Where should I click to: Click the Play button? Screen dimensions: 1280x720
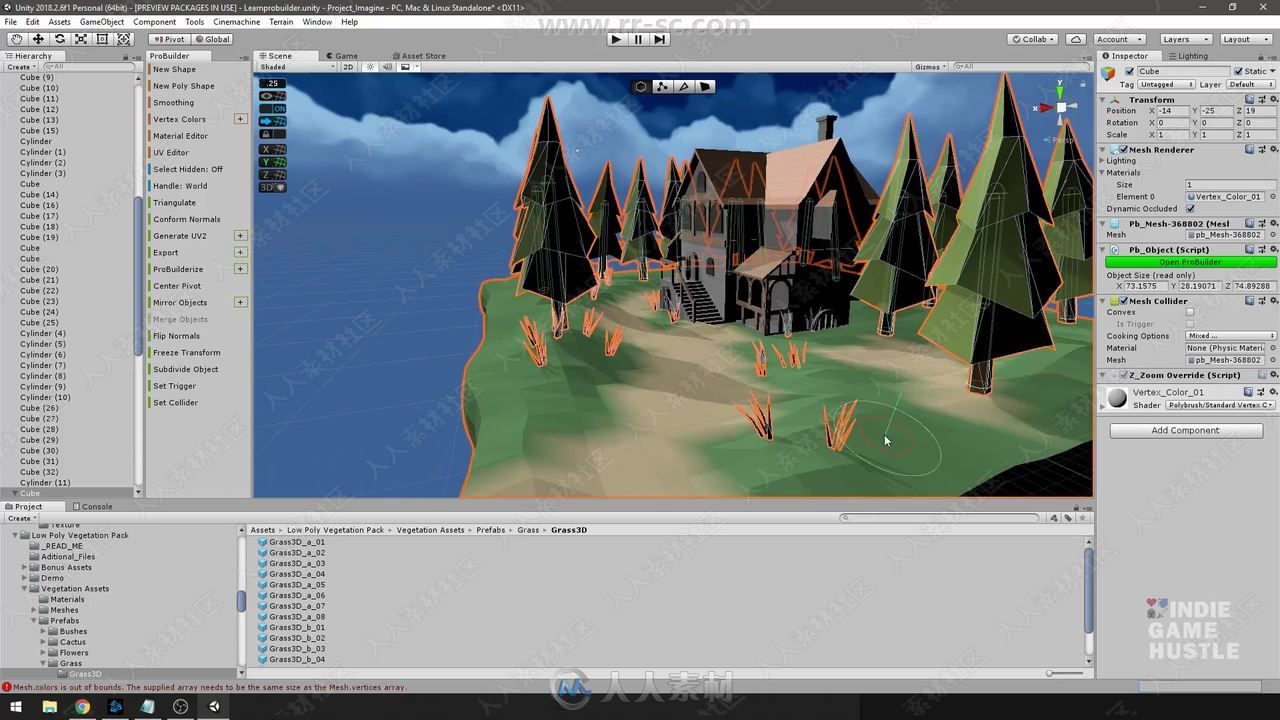pos(616,39)
